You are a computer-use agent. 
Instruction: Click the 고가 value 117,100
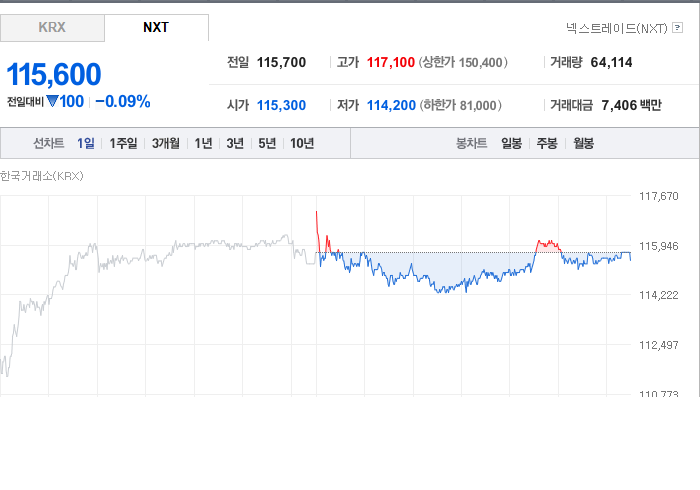click(391, 62)
